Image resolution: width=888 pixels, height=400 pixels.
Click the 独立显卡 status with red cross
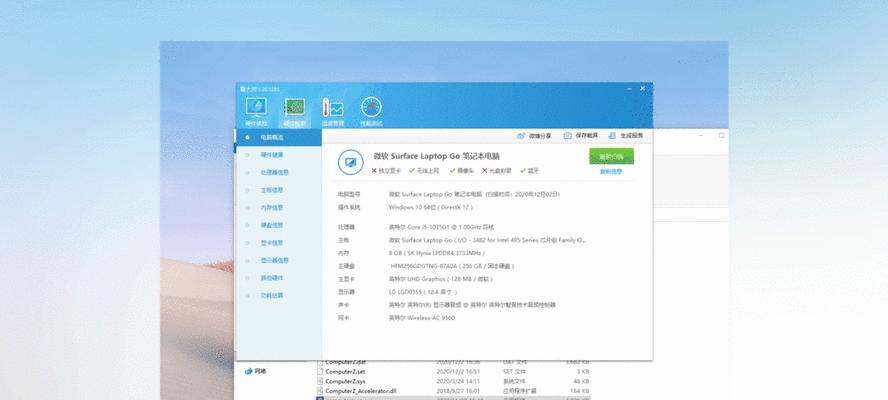point(386,171)
